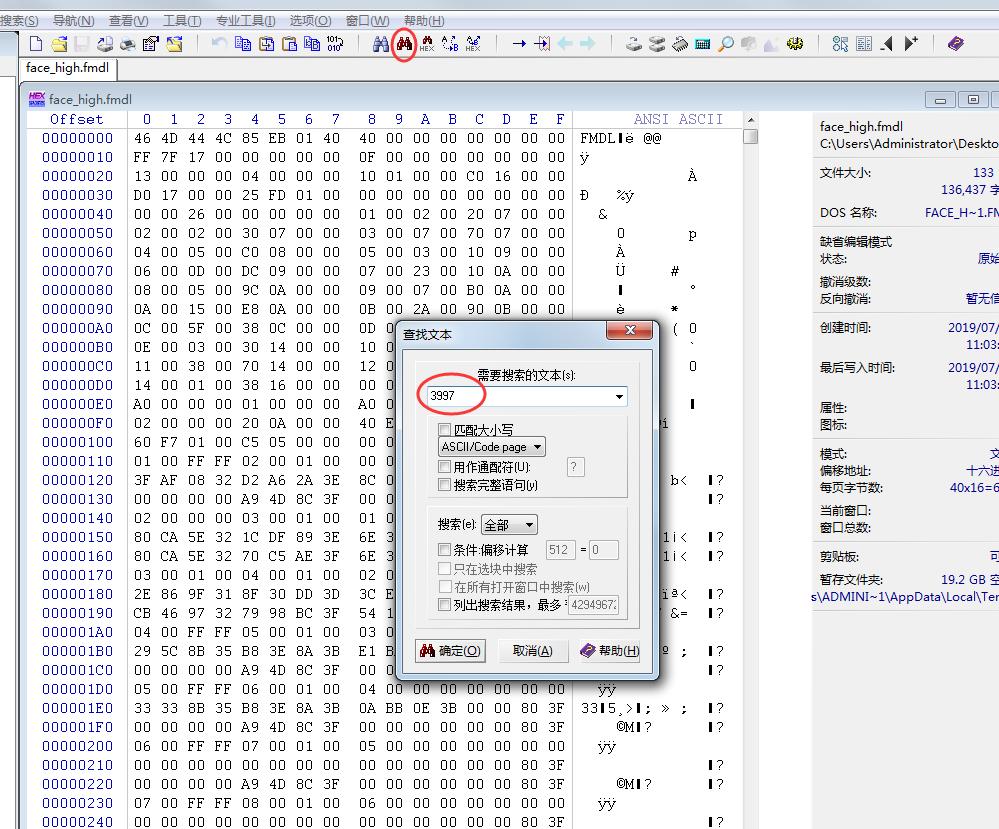Open the 工具(T) menu
The image size is (999, 829).
pos(181,20)
